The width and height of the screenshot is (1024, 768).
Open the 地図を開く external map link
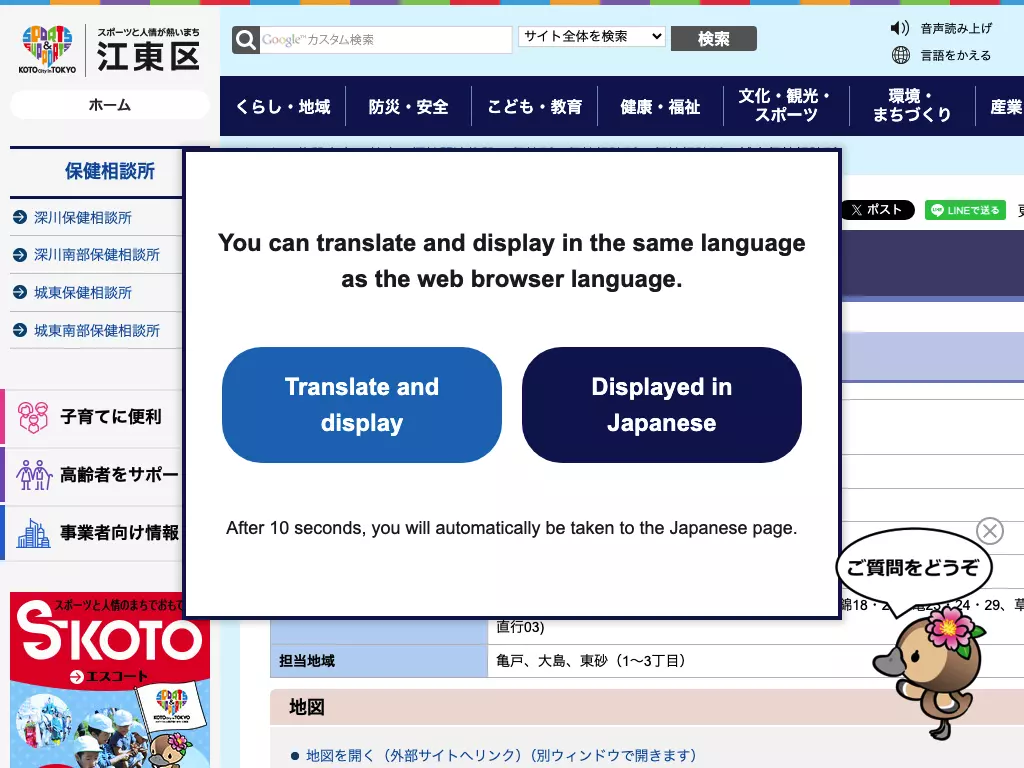(x=501, y=756)
